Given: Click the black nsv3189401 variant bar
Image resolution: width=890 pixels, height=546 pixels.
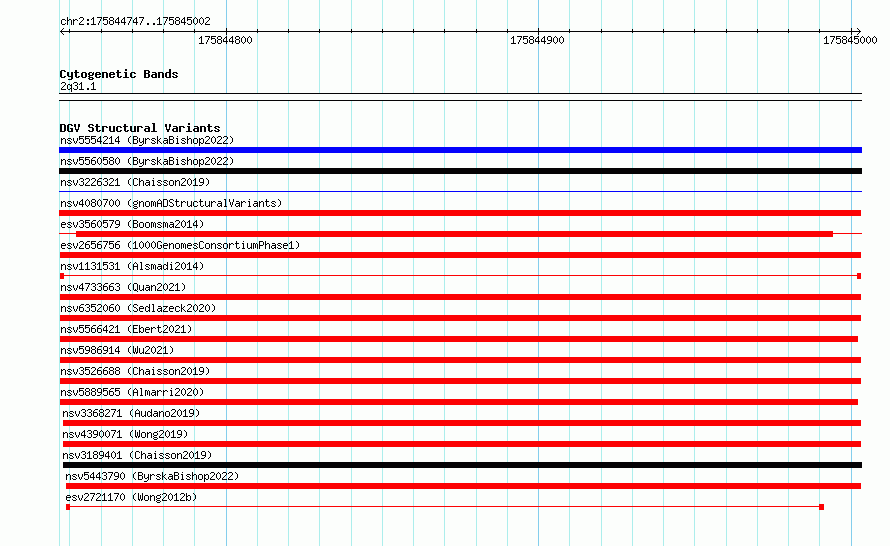Looking at the screenshot, I should click(x=462, y=465).
